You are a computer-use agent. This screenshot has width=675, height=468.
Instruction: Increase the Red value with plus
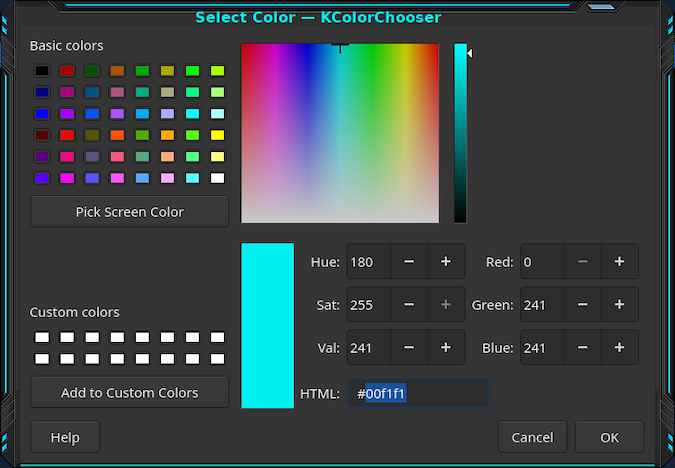[619, 262]
